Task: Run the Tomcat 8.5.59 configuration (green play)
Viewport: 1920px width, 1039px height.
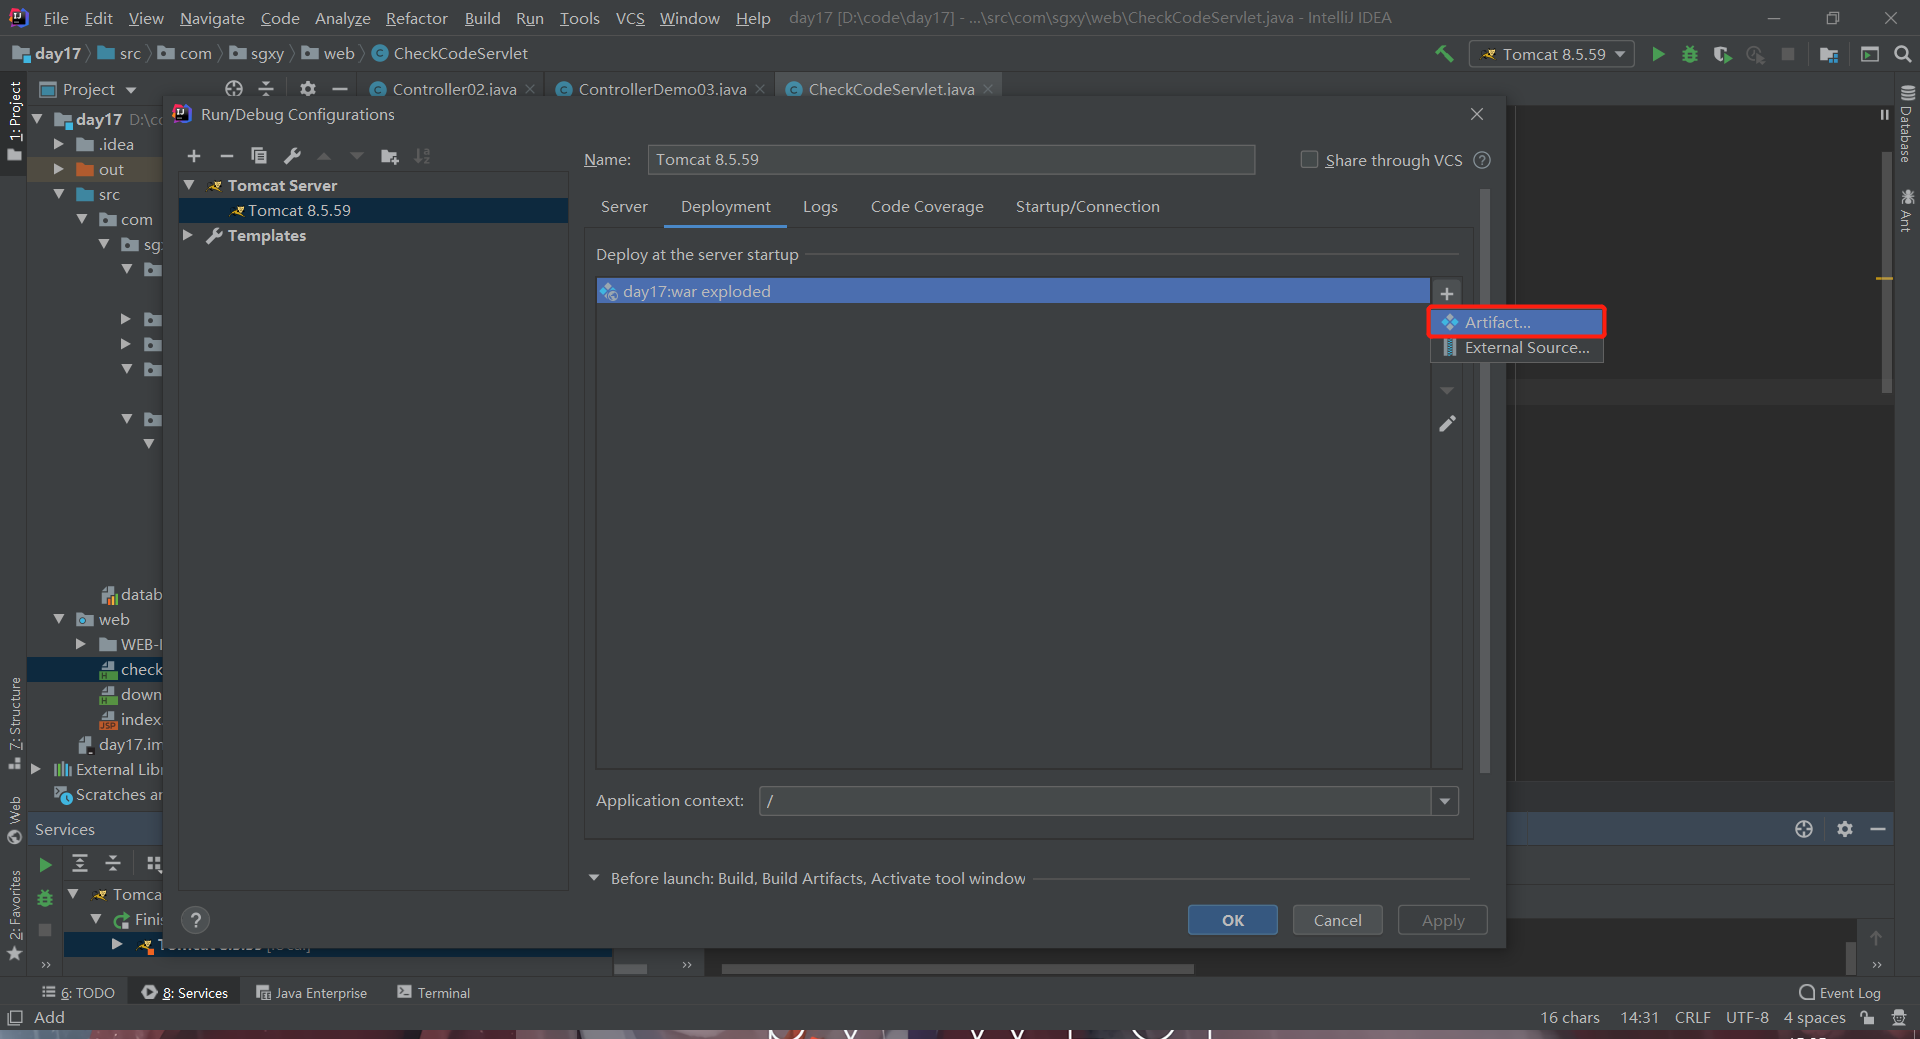Action: click(x=1658, y=54)
